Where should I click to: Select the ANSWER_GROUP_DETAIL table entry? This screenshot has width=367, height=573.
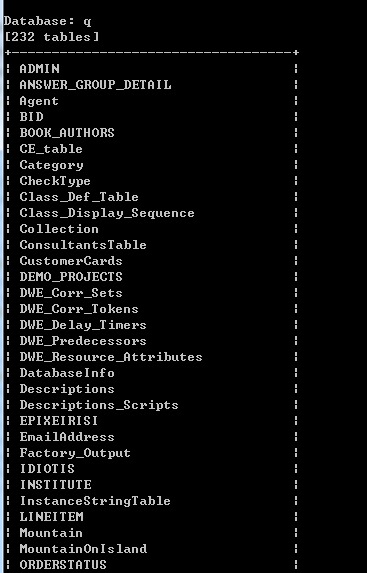95,85
